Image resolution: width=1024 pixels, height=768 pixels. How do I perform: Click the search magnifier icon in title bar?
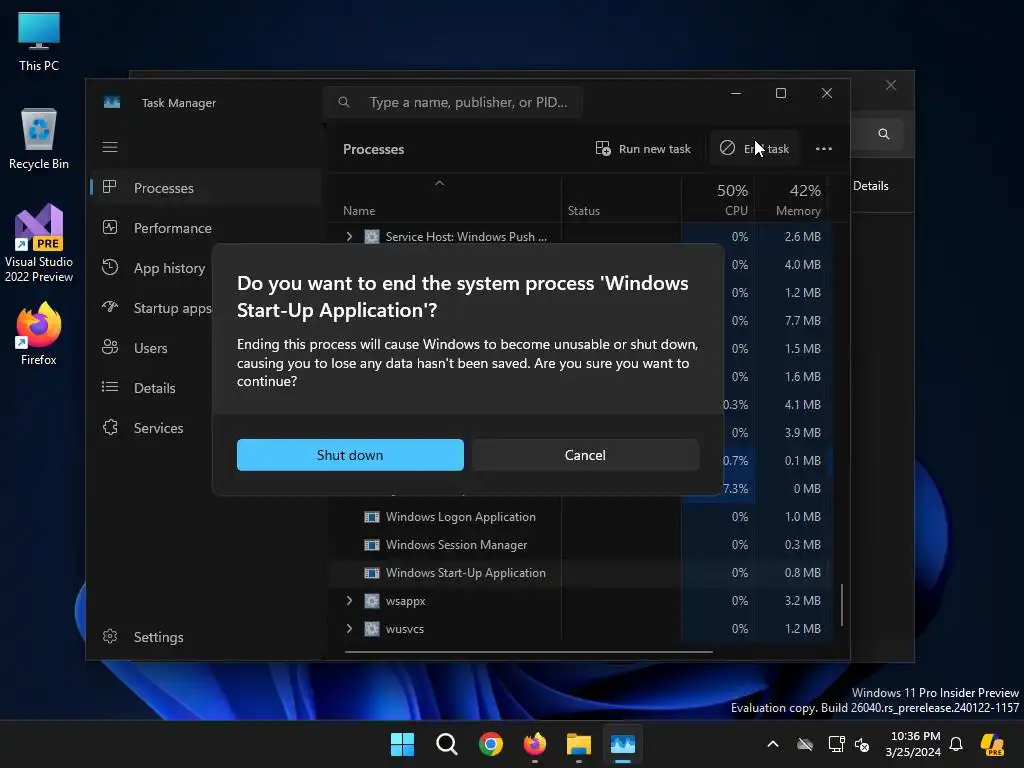pos(344,103)
